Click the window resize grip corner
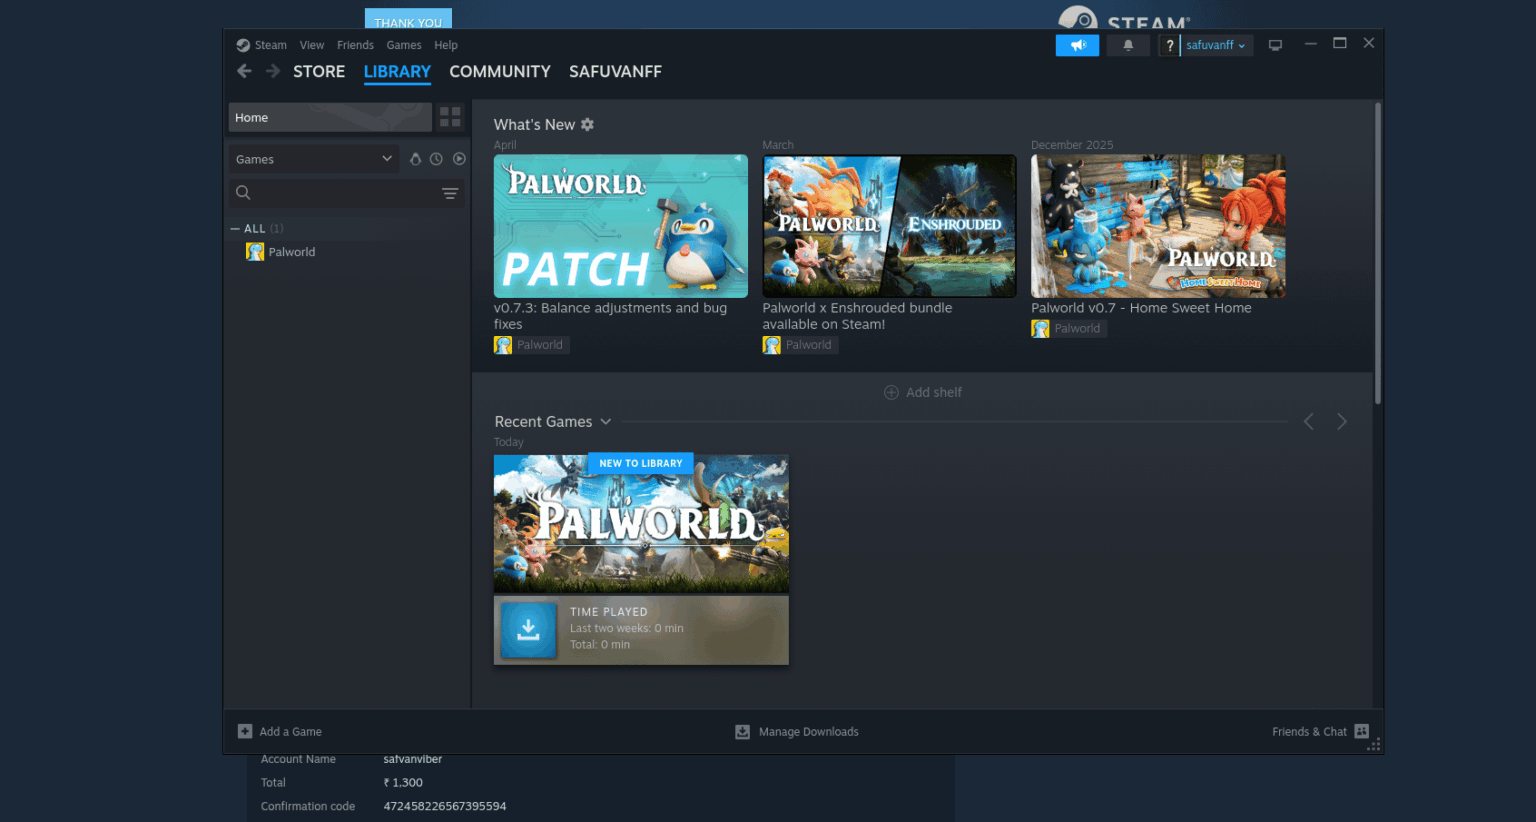Viewport: 1536px width, 822px height. 1375,745
